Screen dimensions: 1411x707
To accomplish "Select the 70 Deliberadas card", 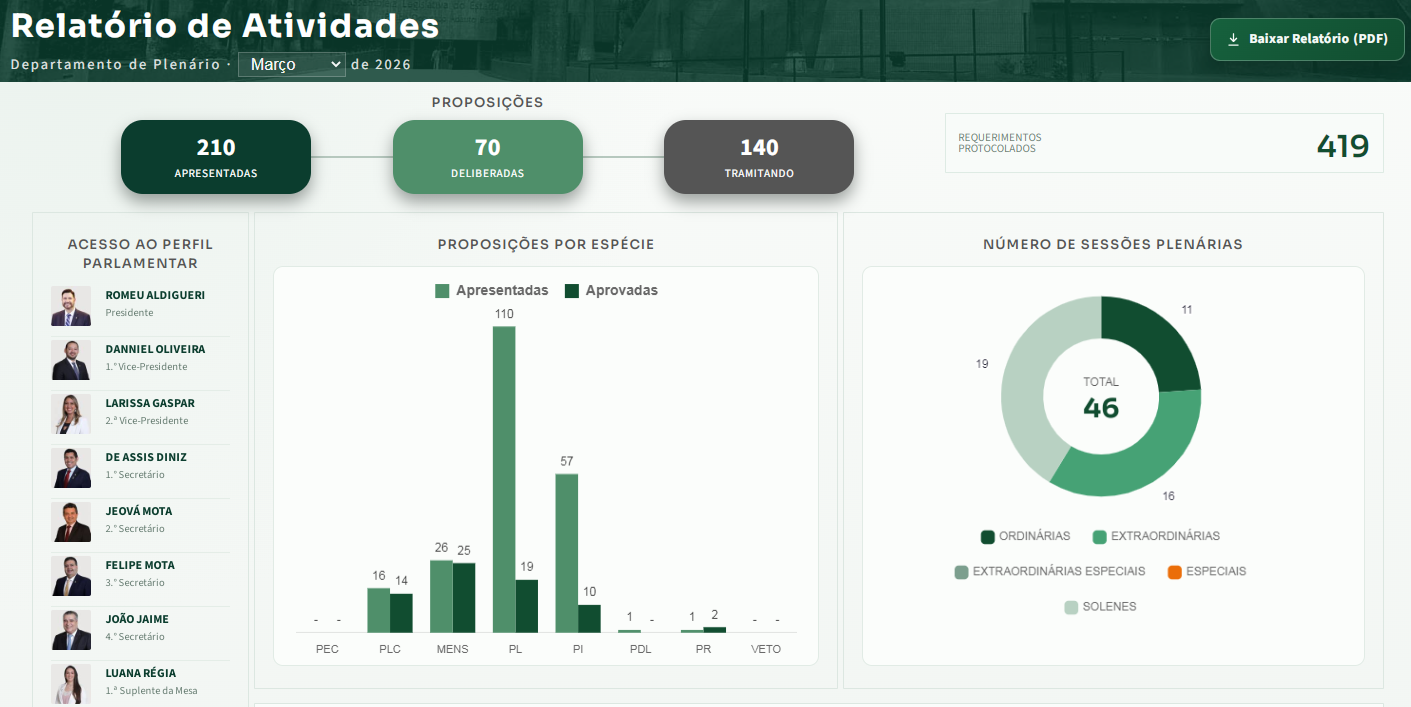I will click(487, 157).
